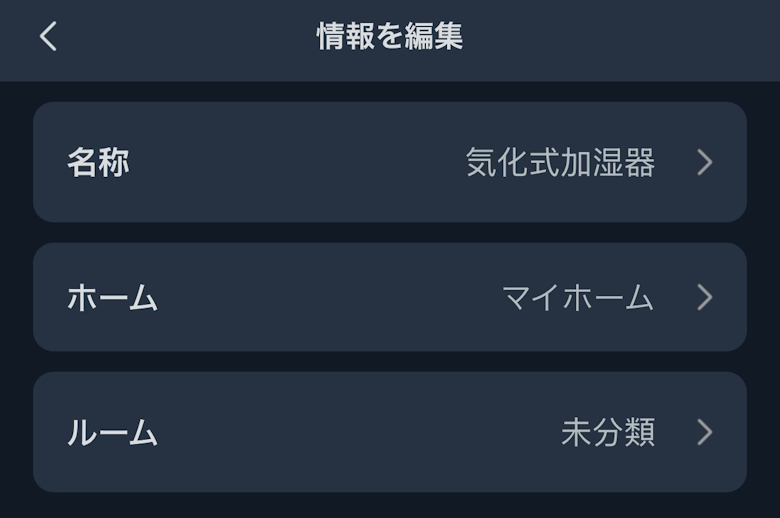Tap dark gap between ホーム and ルーム cards
Image resolution: width=780 pixels, height=518 pixels.
(x=390, y=362)
